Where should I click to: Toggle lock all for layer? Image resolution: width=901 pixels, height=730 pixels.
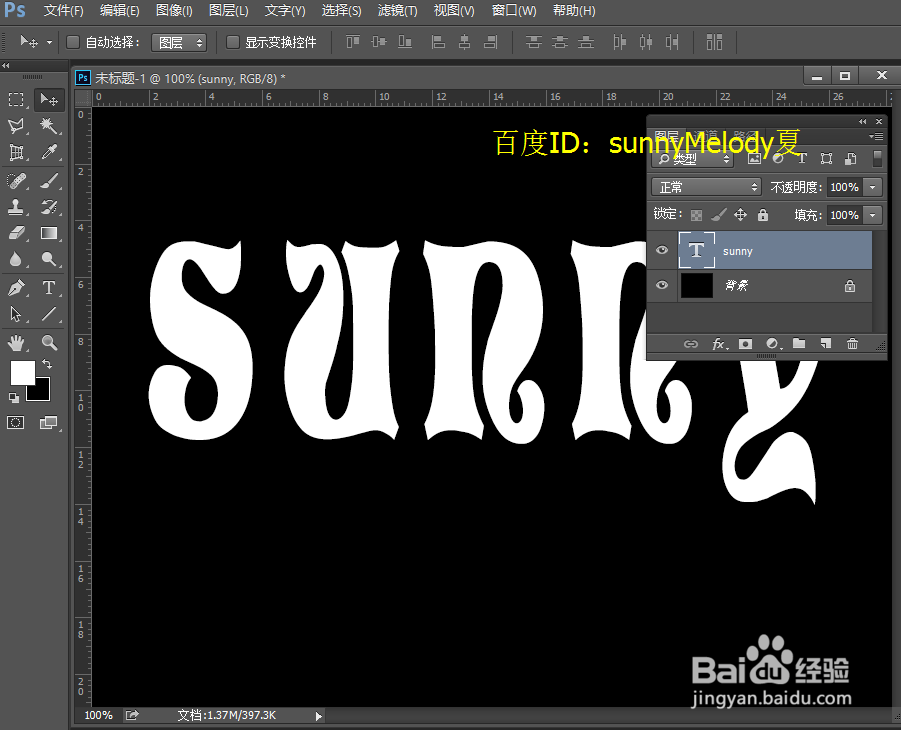tap(763, 215)
